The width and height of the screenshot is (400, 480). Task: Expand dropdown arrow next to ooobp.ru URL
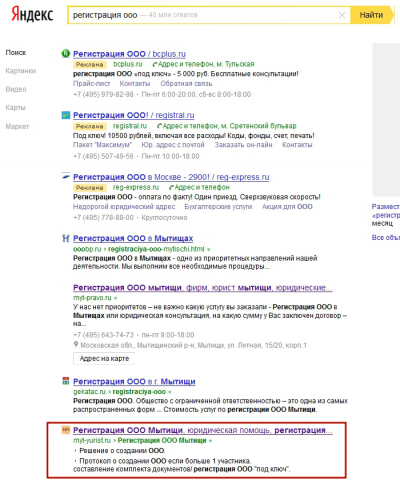pos(209,249)
